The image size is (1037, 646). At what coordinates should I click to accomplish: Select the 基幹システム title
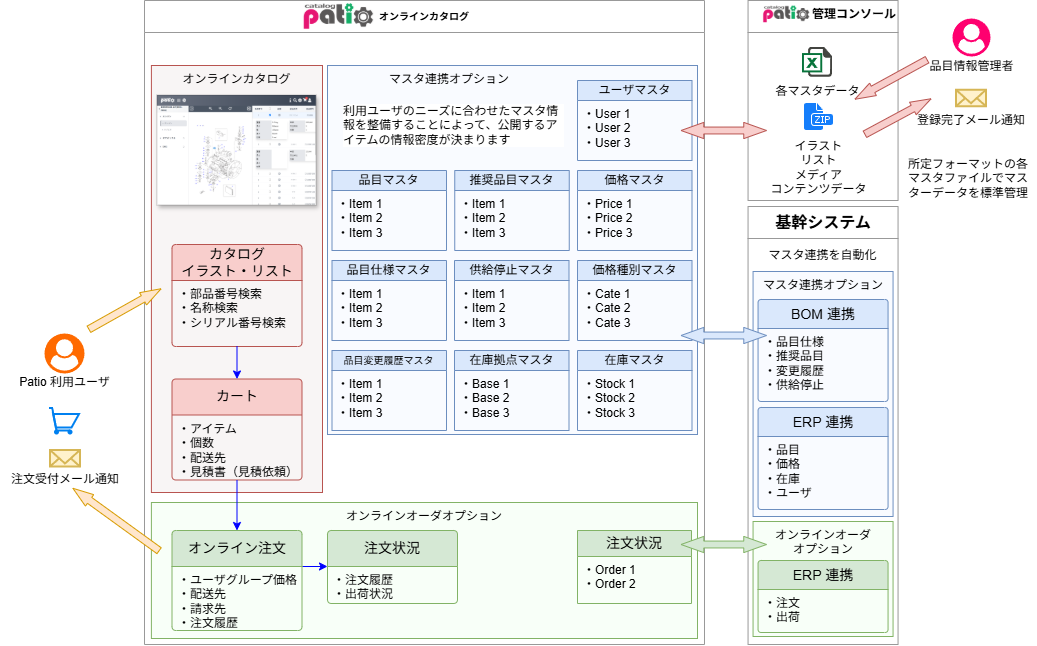(823, 222)
